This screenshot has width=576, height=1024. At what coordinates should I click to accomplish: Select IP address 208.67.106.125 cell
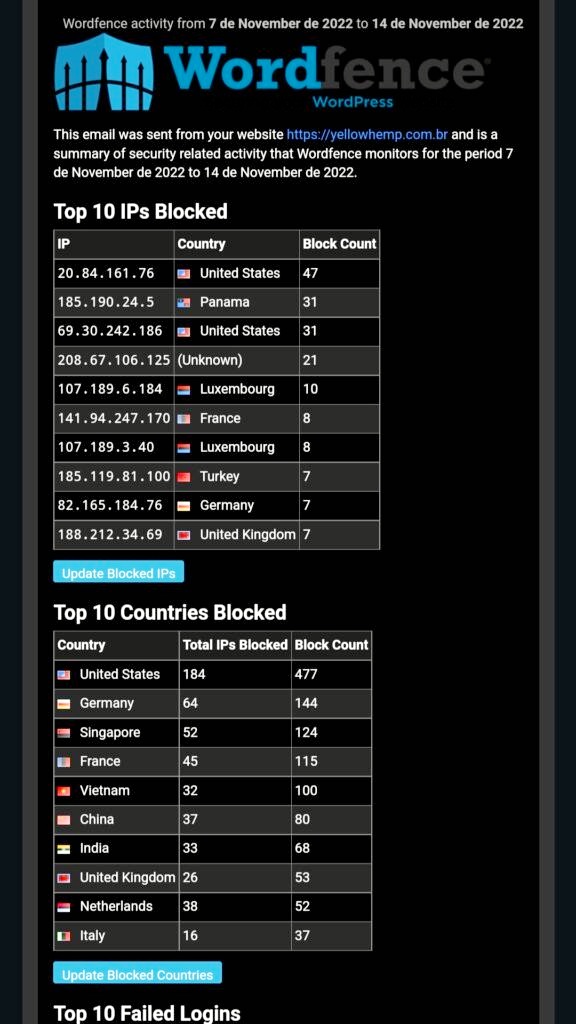coord(114,360)
